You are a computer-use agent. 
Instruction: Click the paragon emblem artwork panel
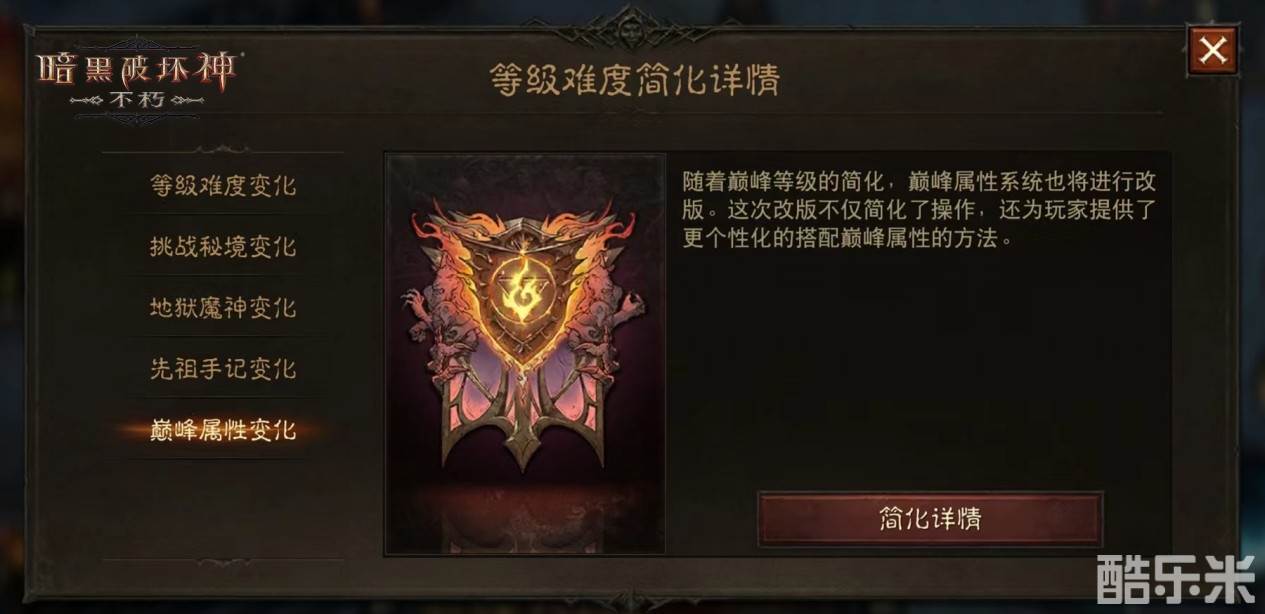point(525,353)
